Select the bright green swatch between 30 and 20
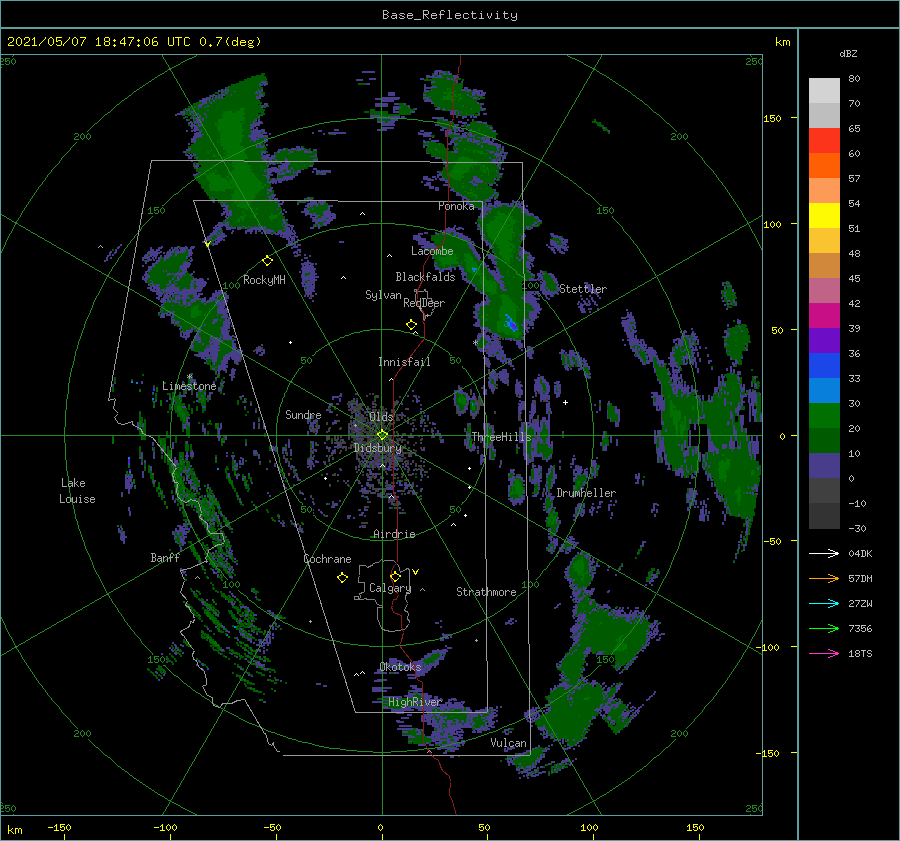Image resolution: width=900 pixels, height=841 pixels. (824, 416)
